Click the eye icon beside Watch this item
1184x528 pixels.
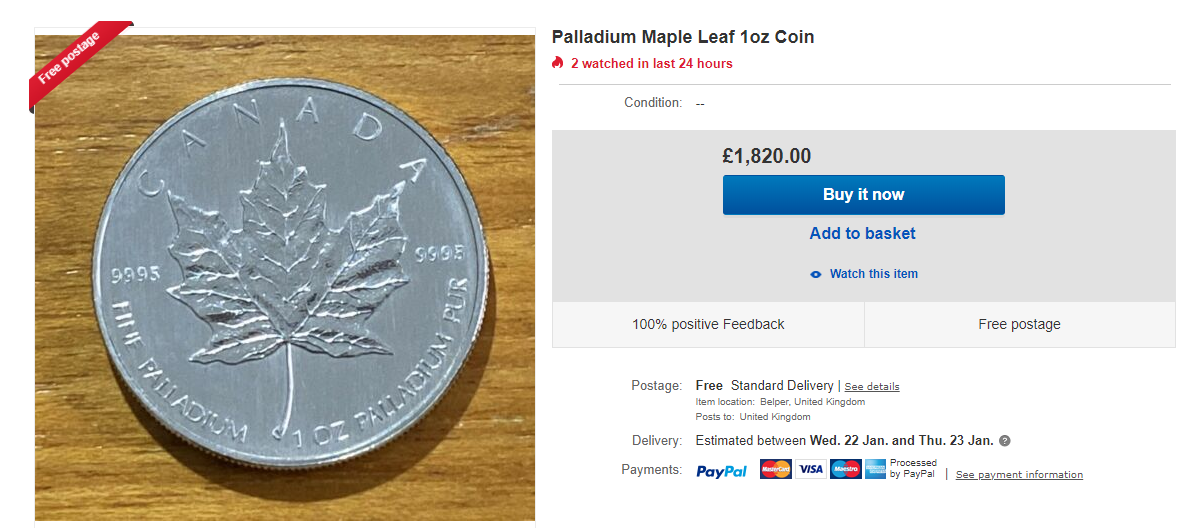click(816, 274)
